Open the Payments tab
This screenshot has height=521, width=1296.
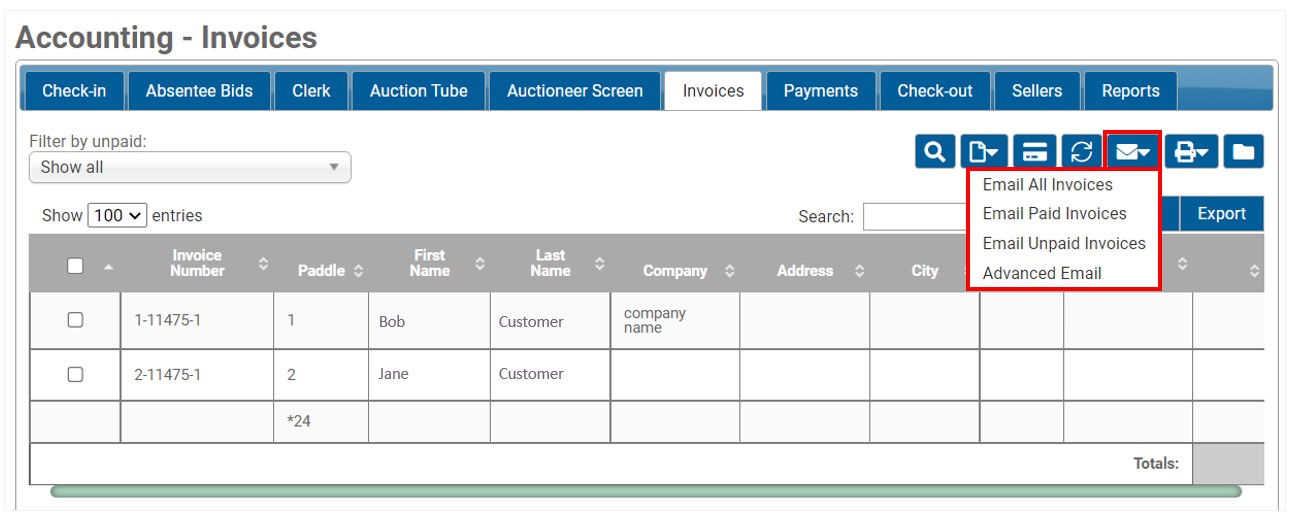point(821,91)
